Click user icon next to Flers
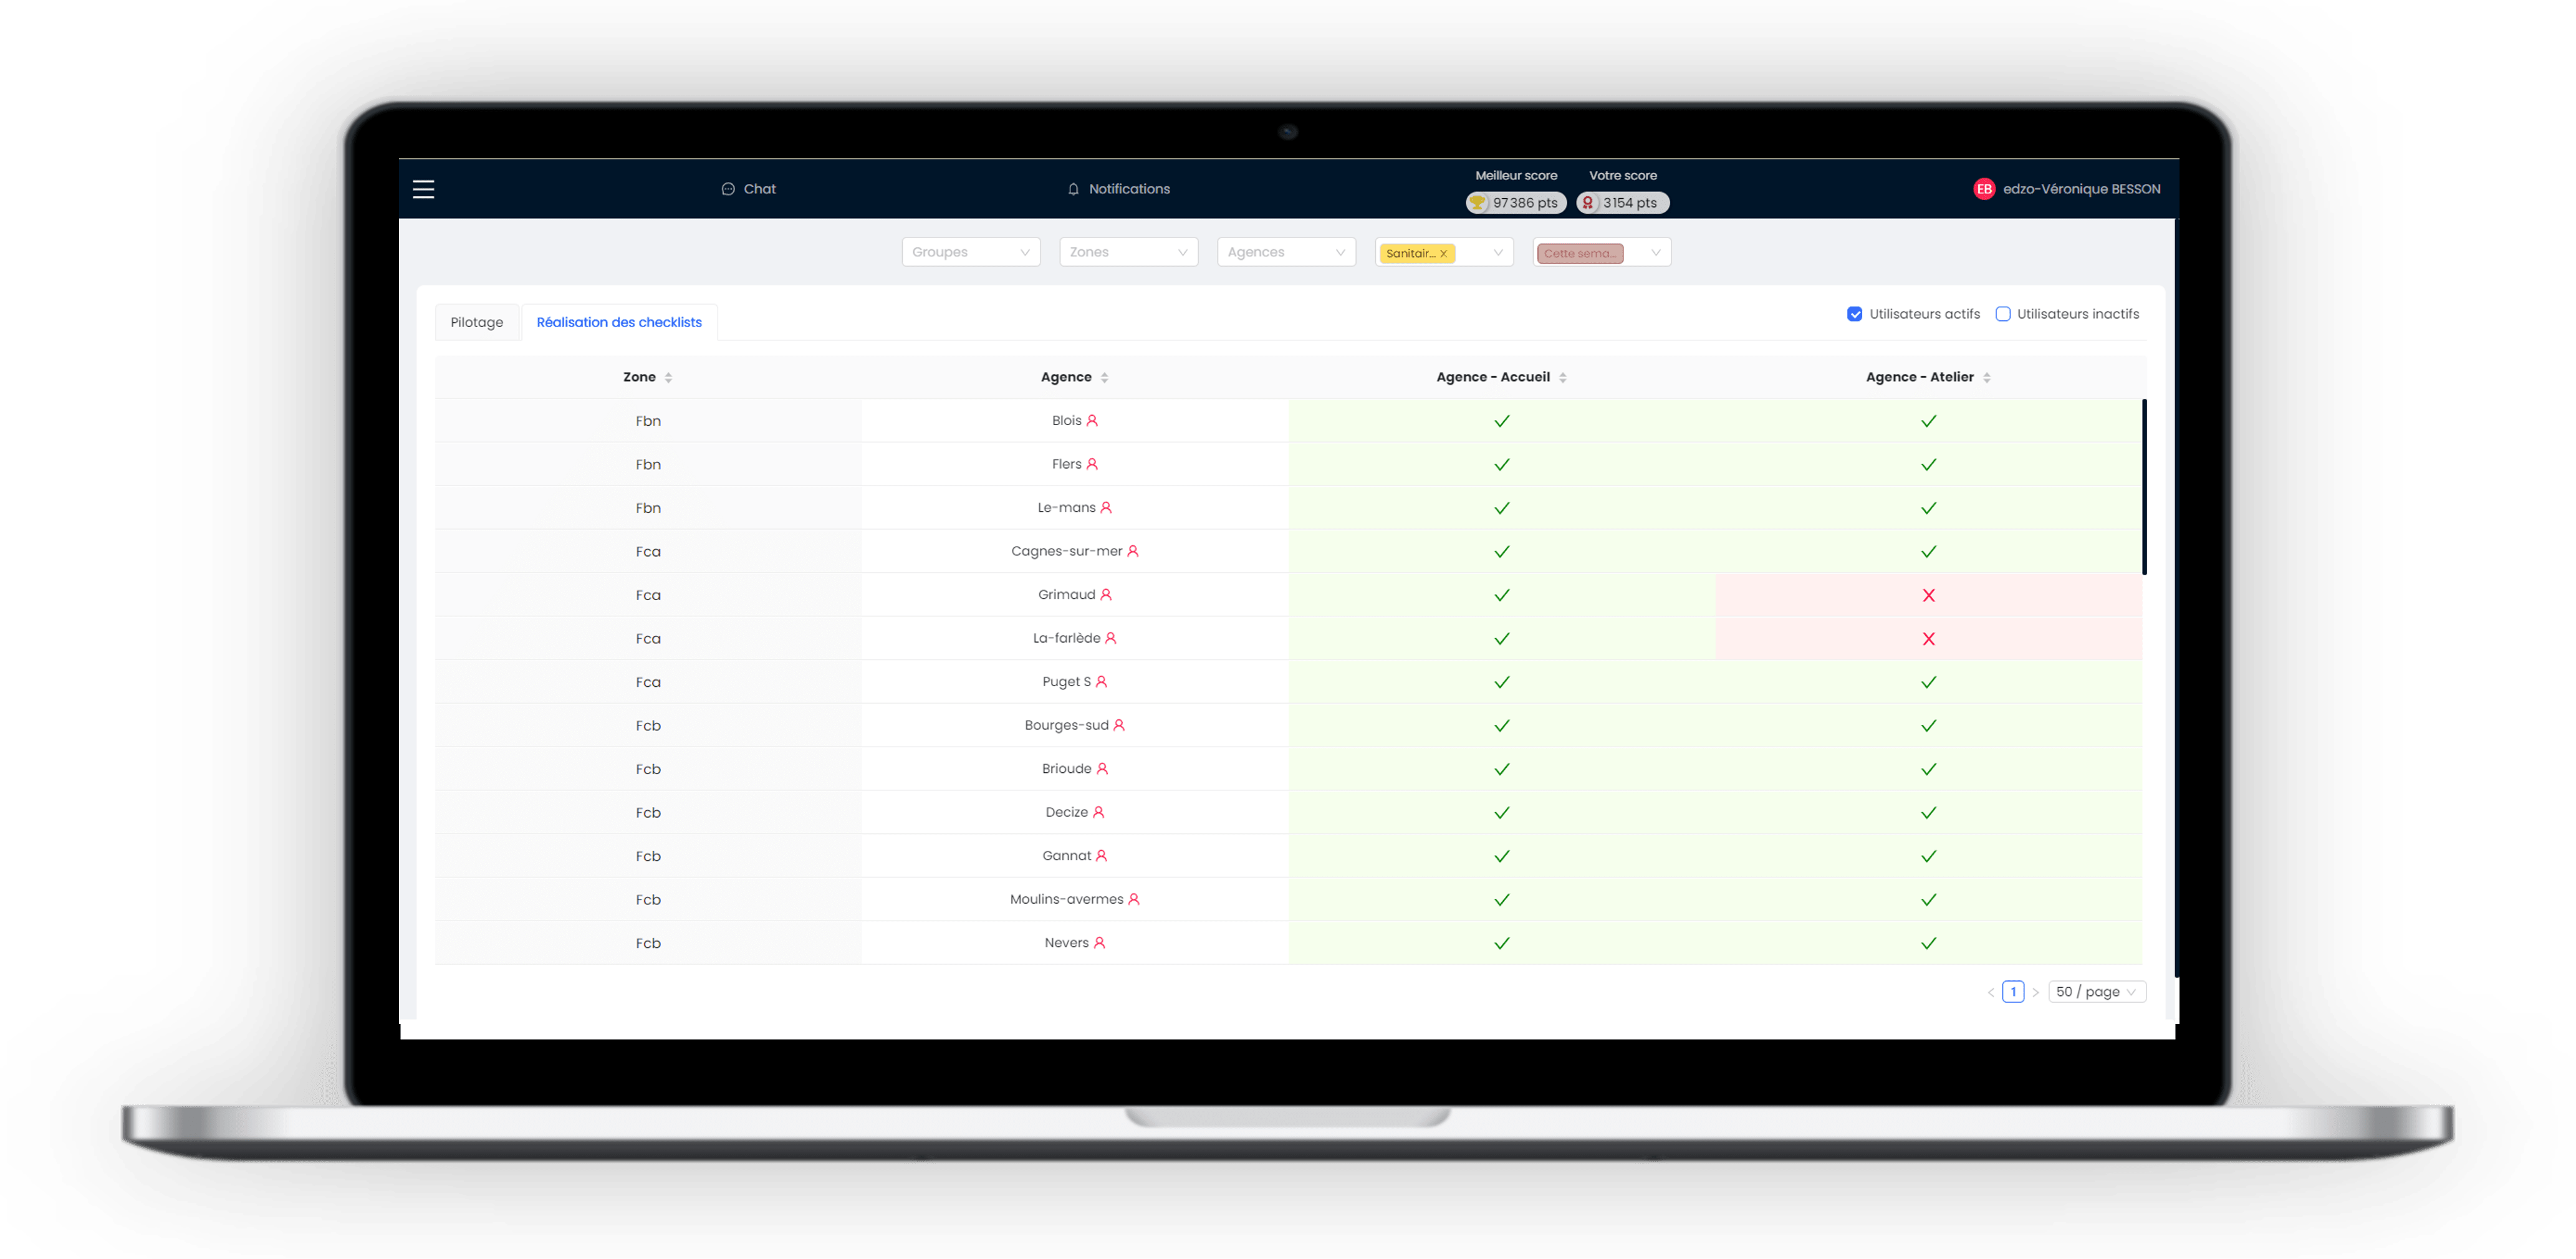This screenshot has width=2576, height=1259. click(x=1092, y=464)
